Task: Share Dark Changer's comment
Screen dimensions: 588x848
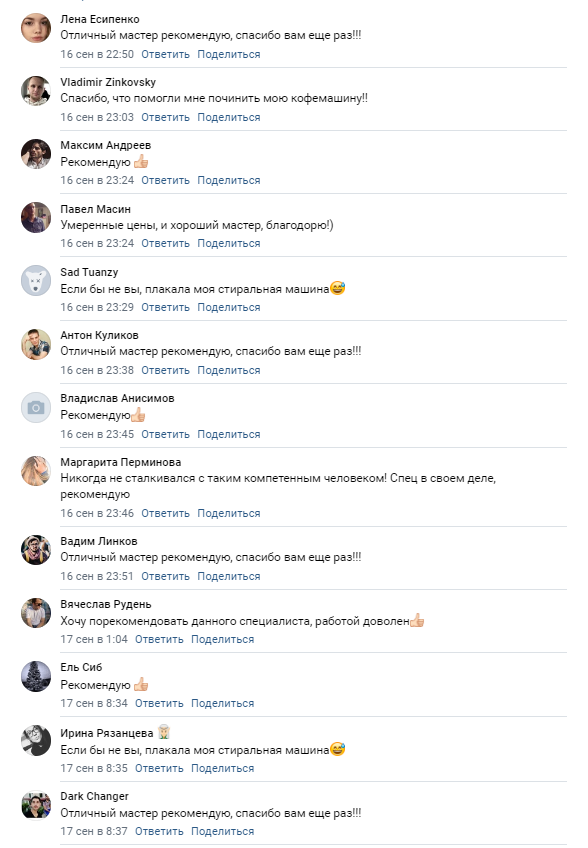Action: click(222, 831)
